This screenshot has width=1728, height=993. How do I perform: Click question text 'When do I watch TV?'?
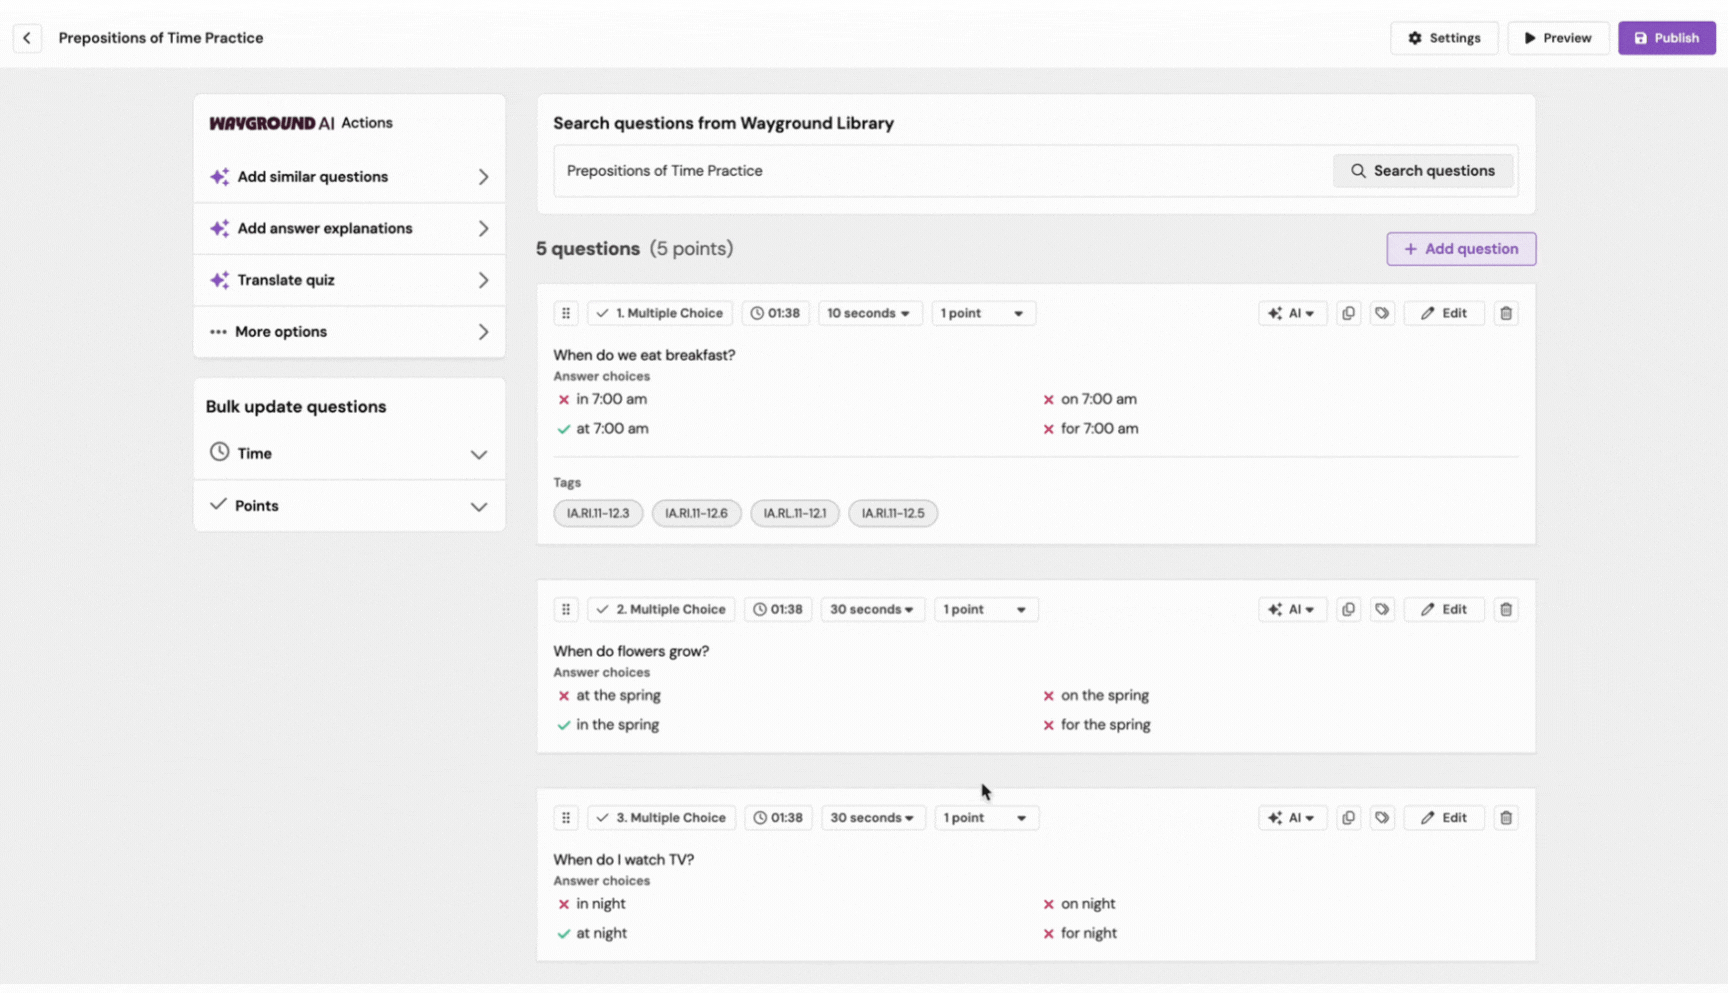point(623,859)
